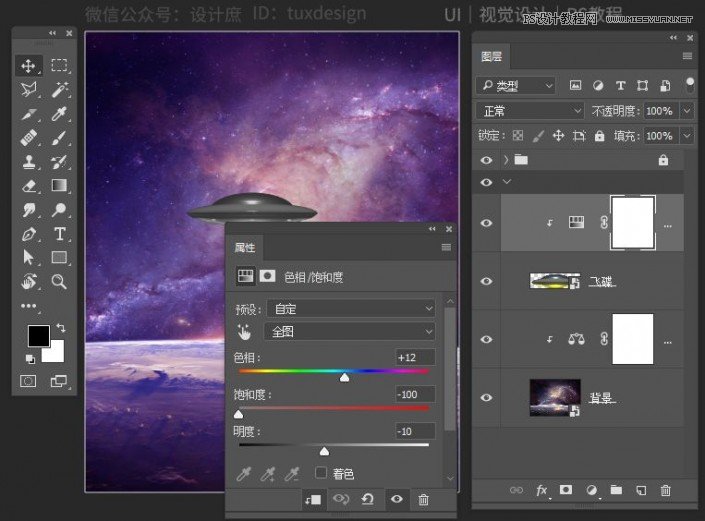Delete this adjustment layer trash icon
705x521 pixels.
424,499
